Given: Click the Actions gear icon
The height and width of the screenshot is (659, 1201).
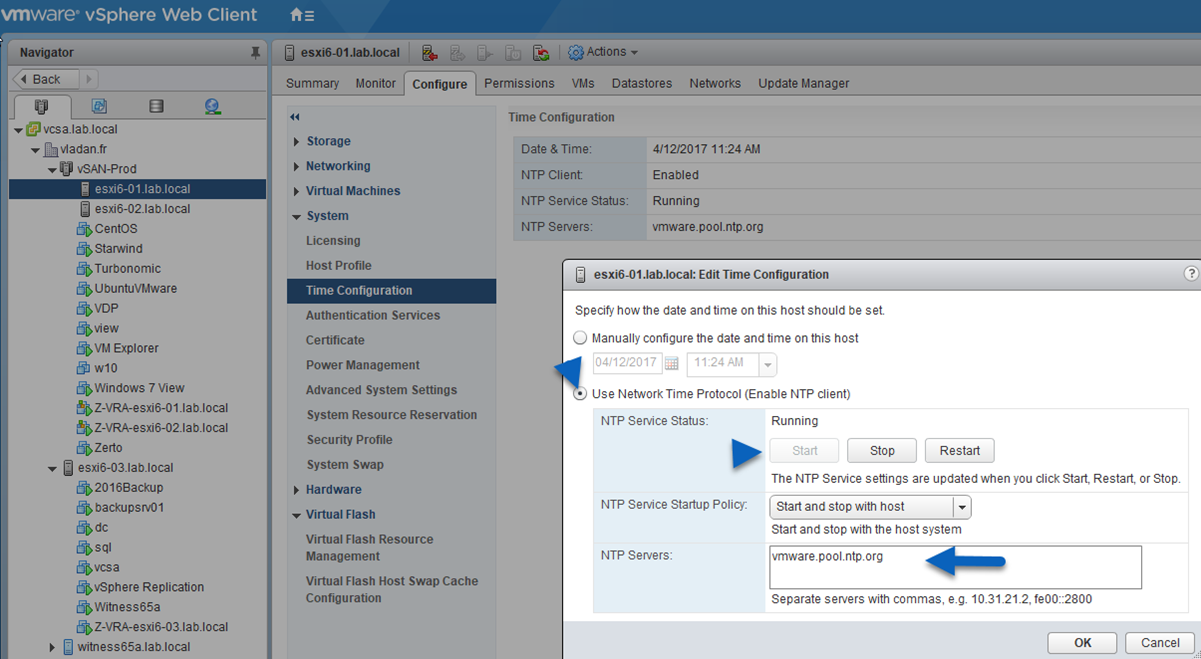Looking at the screenshot, I should click(x=576, y=52).
